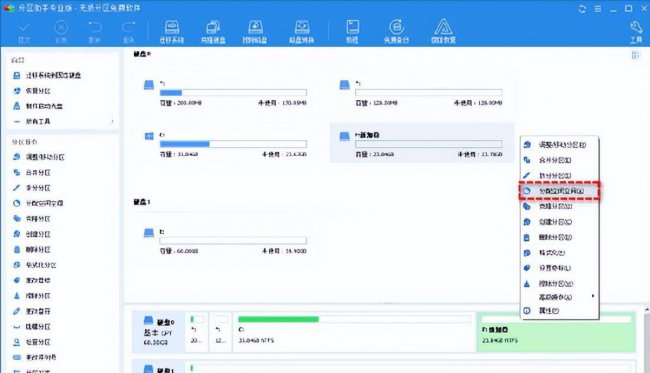Choose sidebar 拆分分区 pencil operation

point(32,188)
